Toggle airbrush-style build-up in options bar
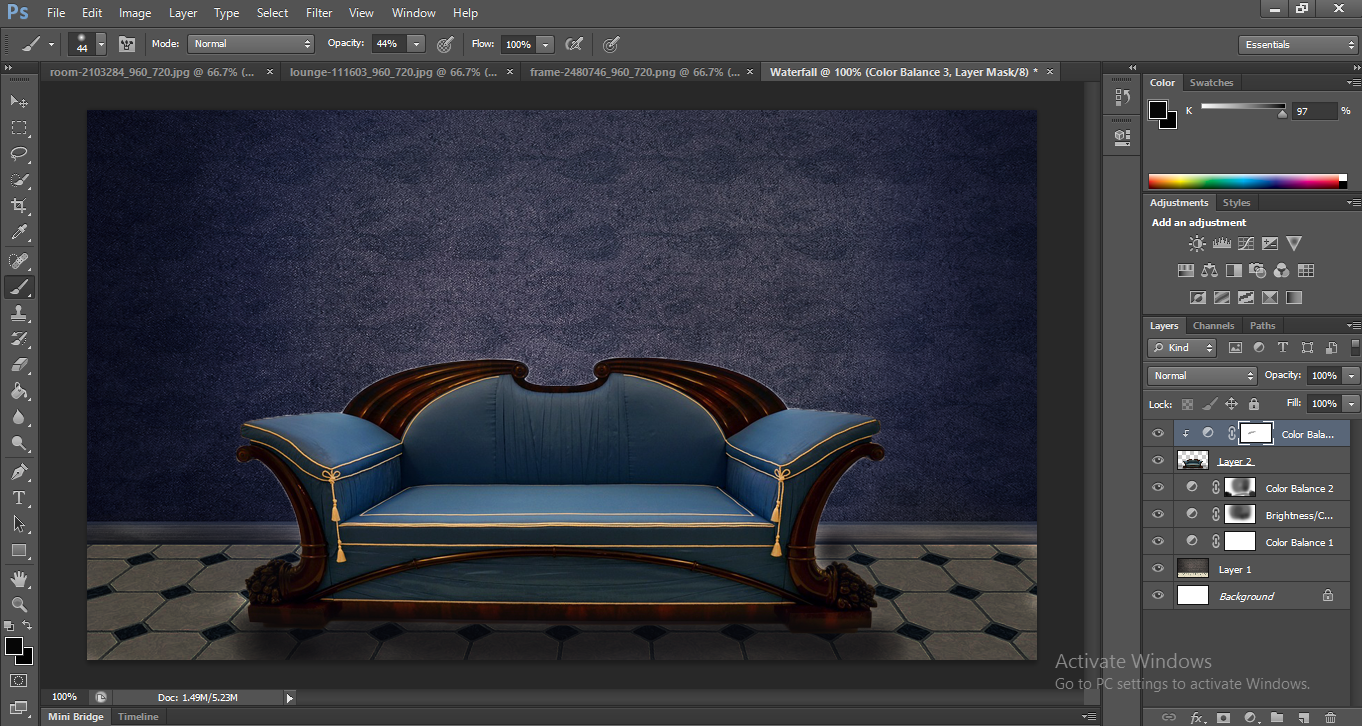The image size is (1362, 726). pyautogui.click(x=574, y=44)
